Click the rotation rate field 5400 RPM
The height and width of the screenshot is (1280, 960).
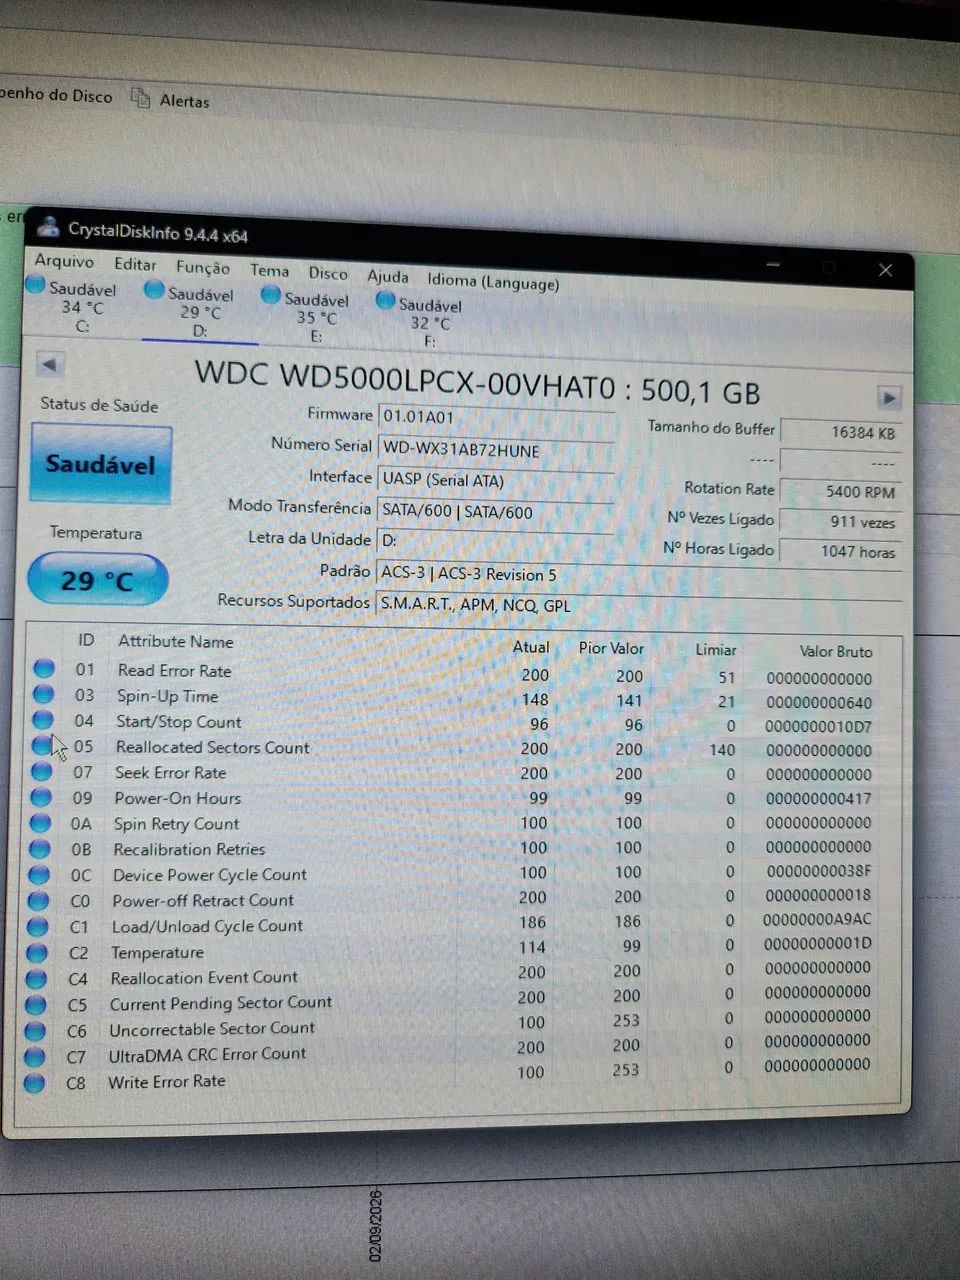[840, 492]
